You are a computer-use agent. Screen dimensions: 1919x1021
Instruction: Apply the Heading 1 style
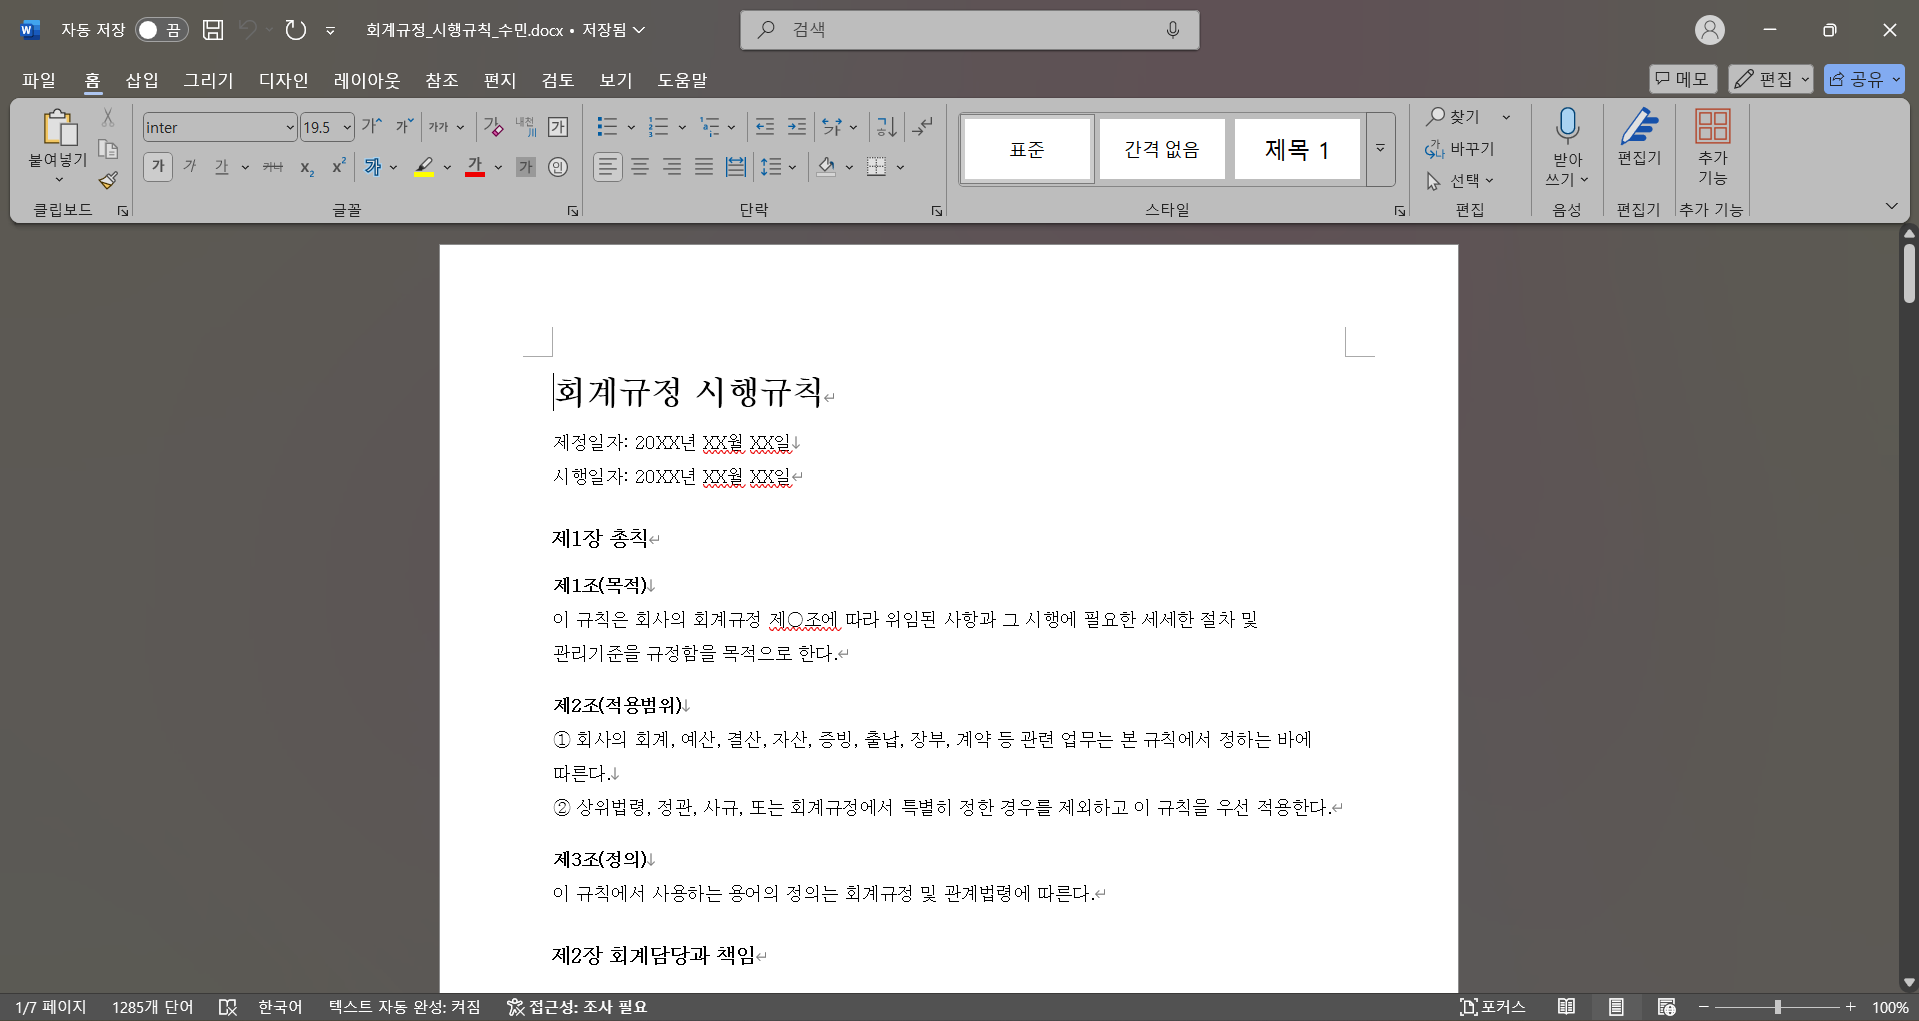tap(1296, 149)
